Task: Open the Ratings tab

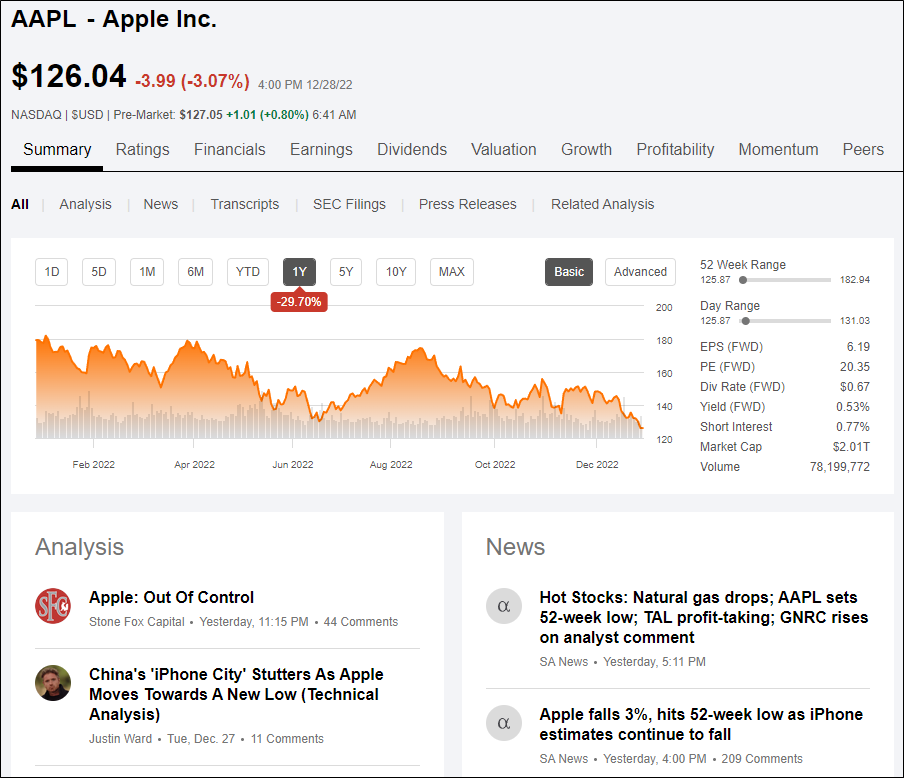Action: (142, 149)
